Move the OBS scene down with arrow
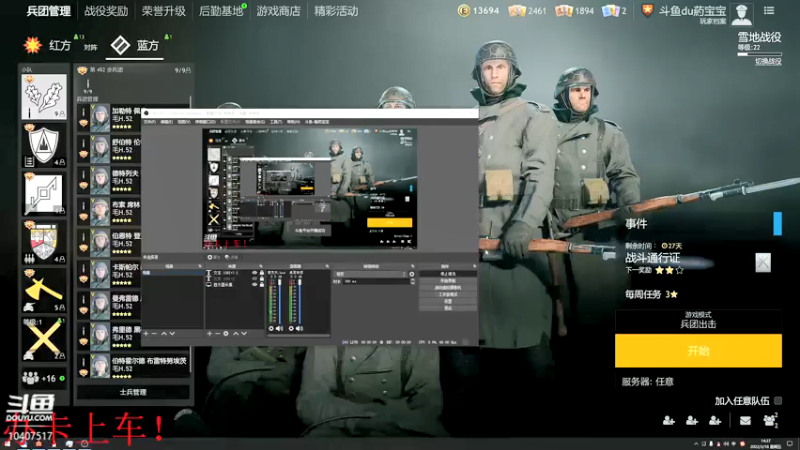This screenshot has height=450, width=800. [x=172, y=334]
